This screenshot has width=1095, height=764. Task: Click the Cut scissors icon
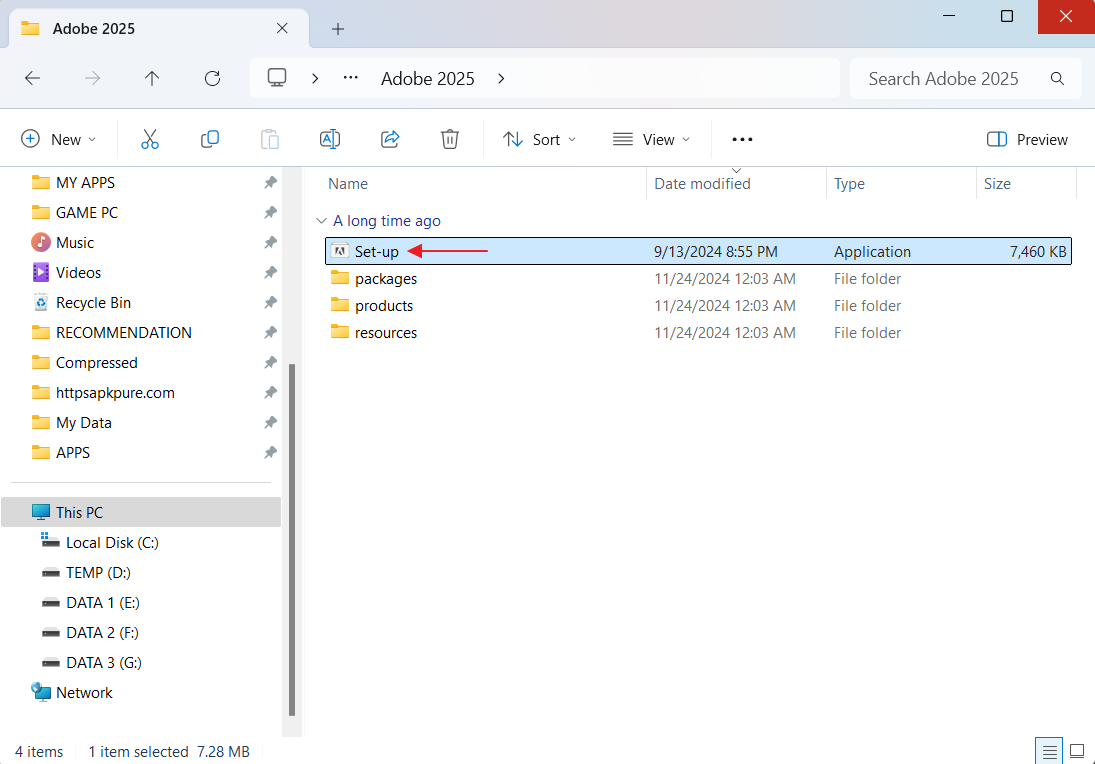coord(150,139)
